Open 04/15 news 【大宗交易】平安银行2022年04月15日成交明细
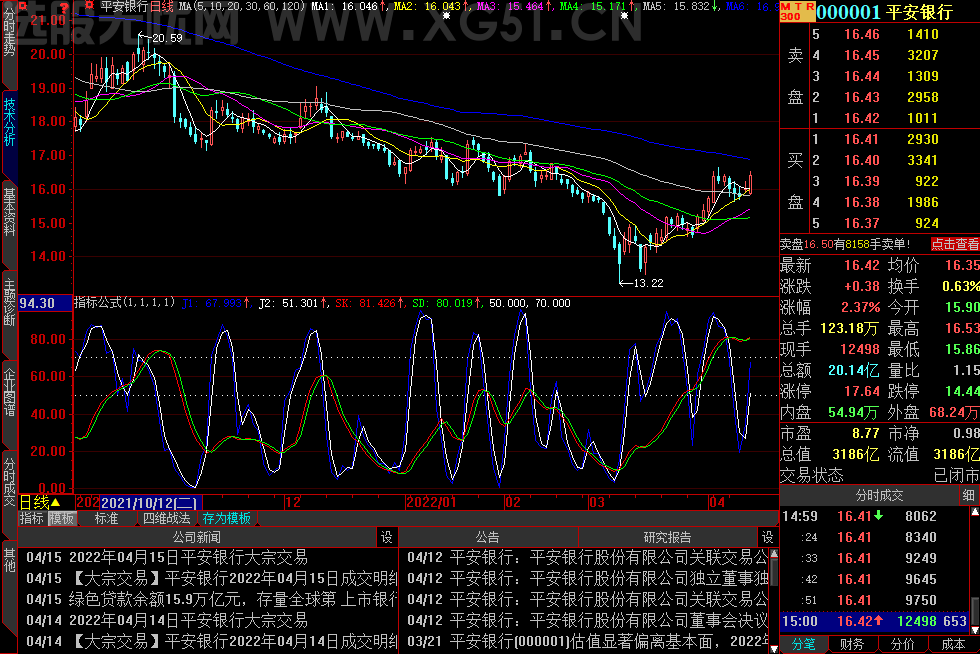Image resolution: width=980 pixels, height=654 pixels. click(x=234, y=578)
